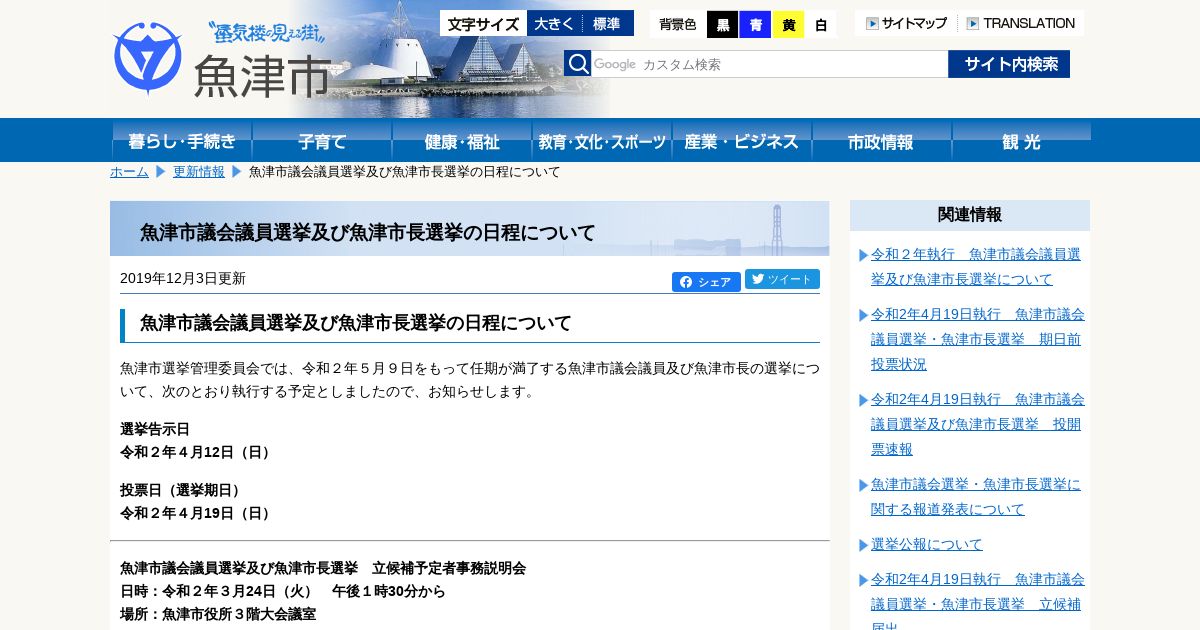Click the 令和2年4月12日(日) announcement date

pos(197,452)
